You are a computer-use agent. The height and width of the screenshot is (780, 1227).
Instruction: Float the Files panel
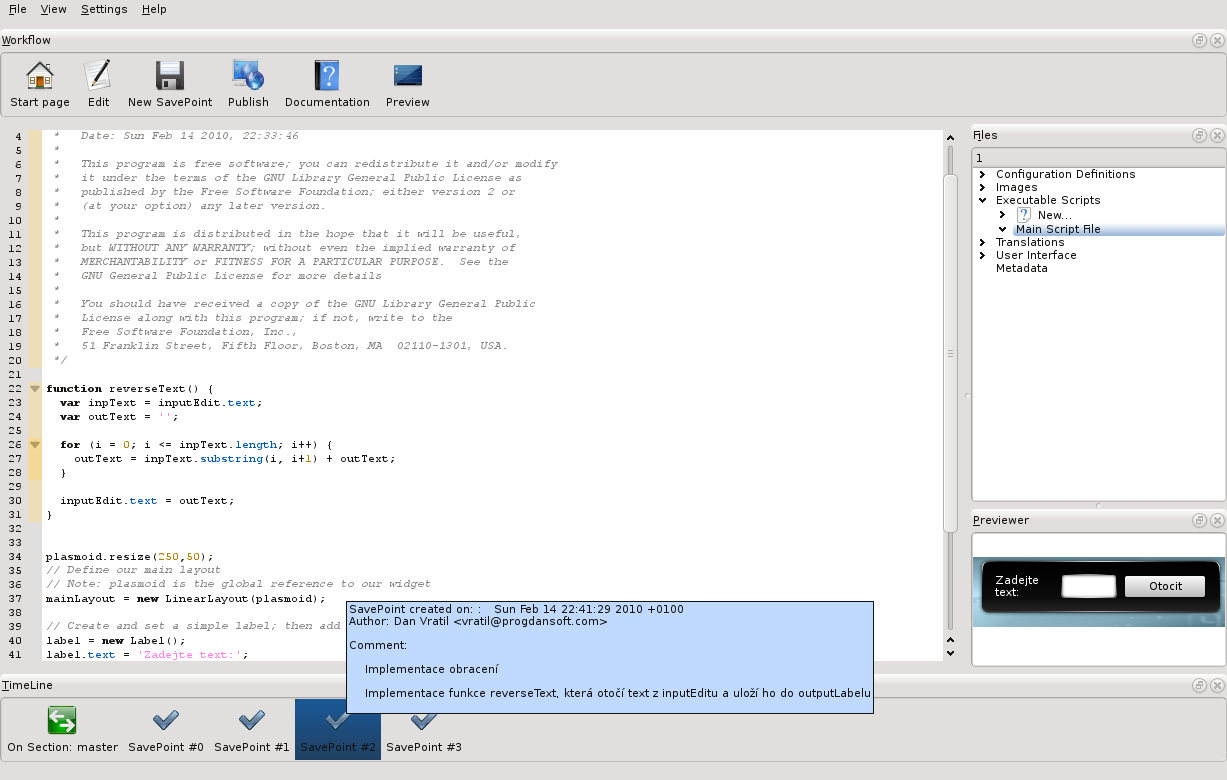[x=1199, y=135]
